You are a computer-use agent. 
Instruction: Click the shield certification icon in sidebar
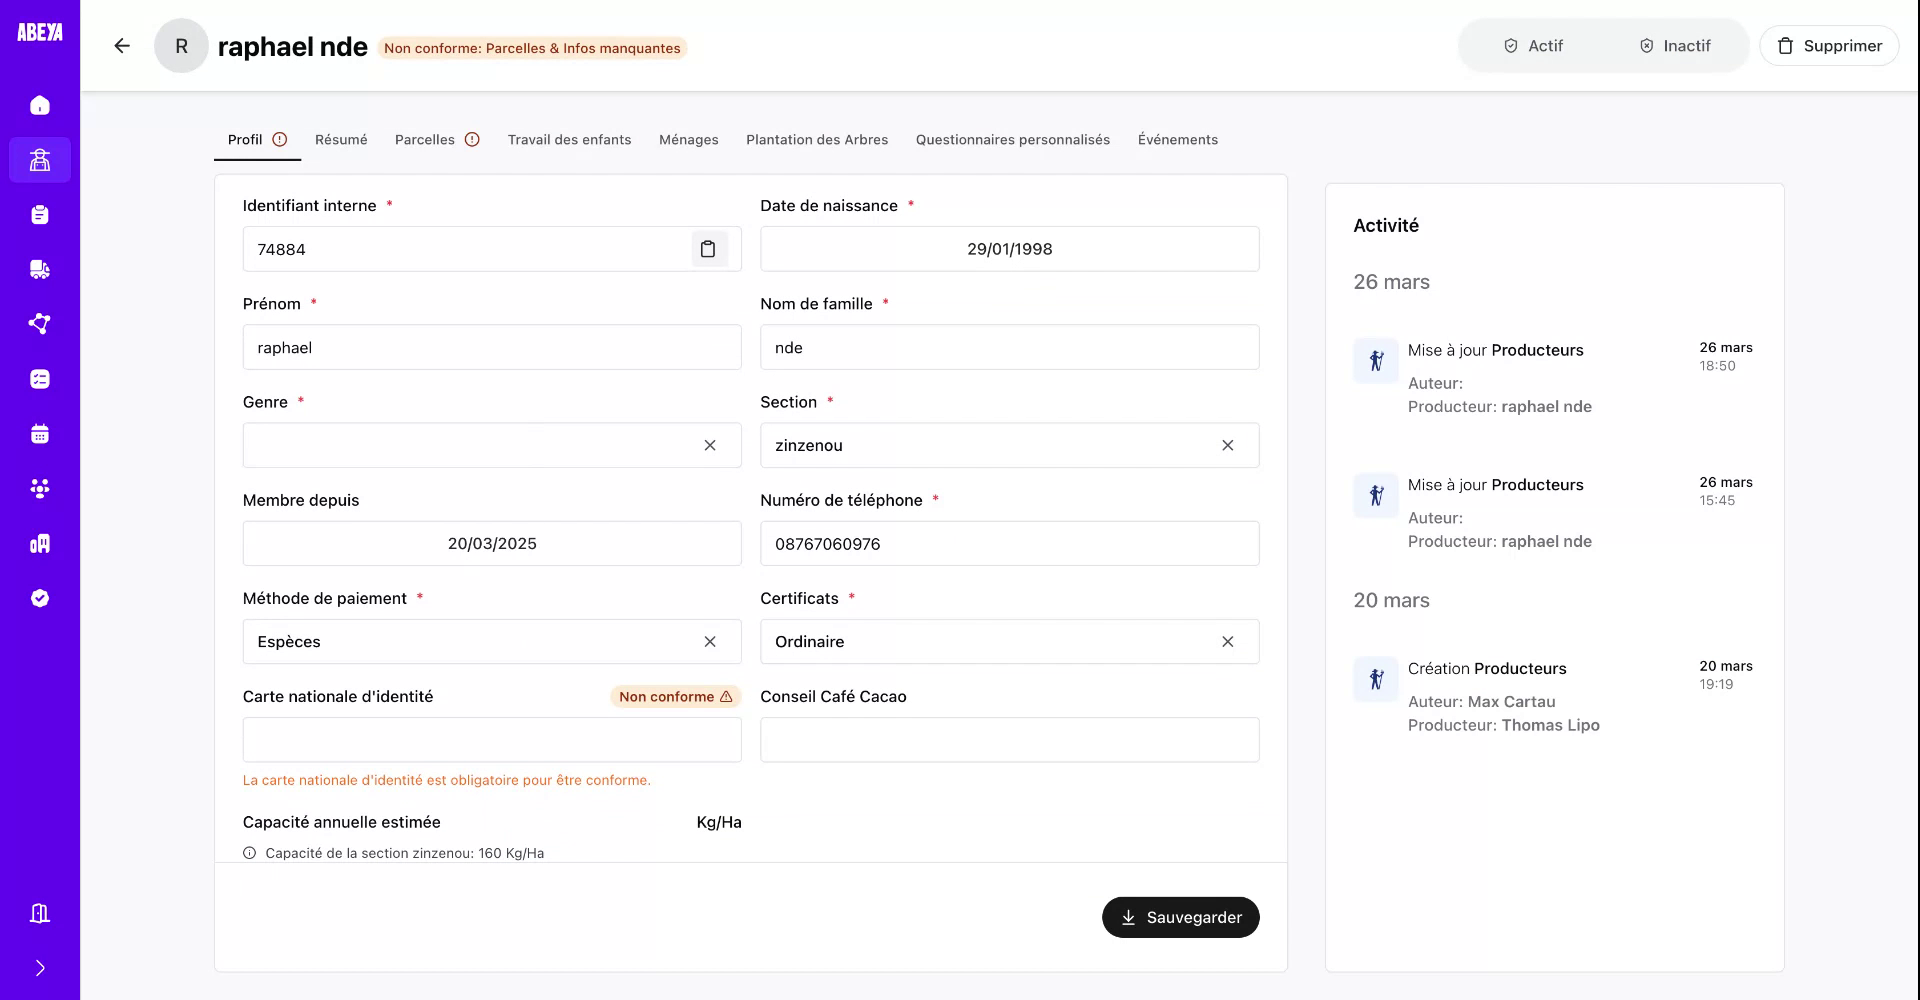[x=40, y=597]
